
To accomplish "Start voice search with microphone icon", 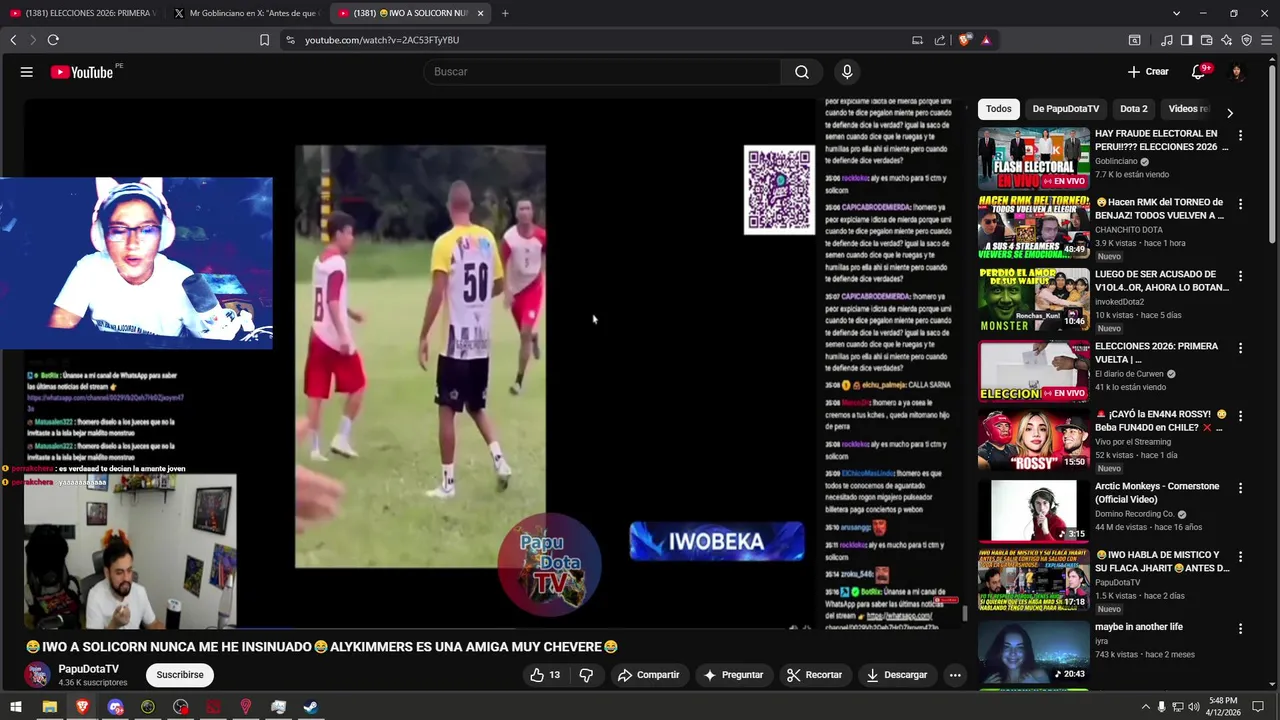I will coord(847,72).
